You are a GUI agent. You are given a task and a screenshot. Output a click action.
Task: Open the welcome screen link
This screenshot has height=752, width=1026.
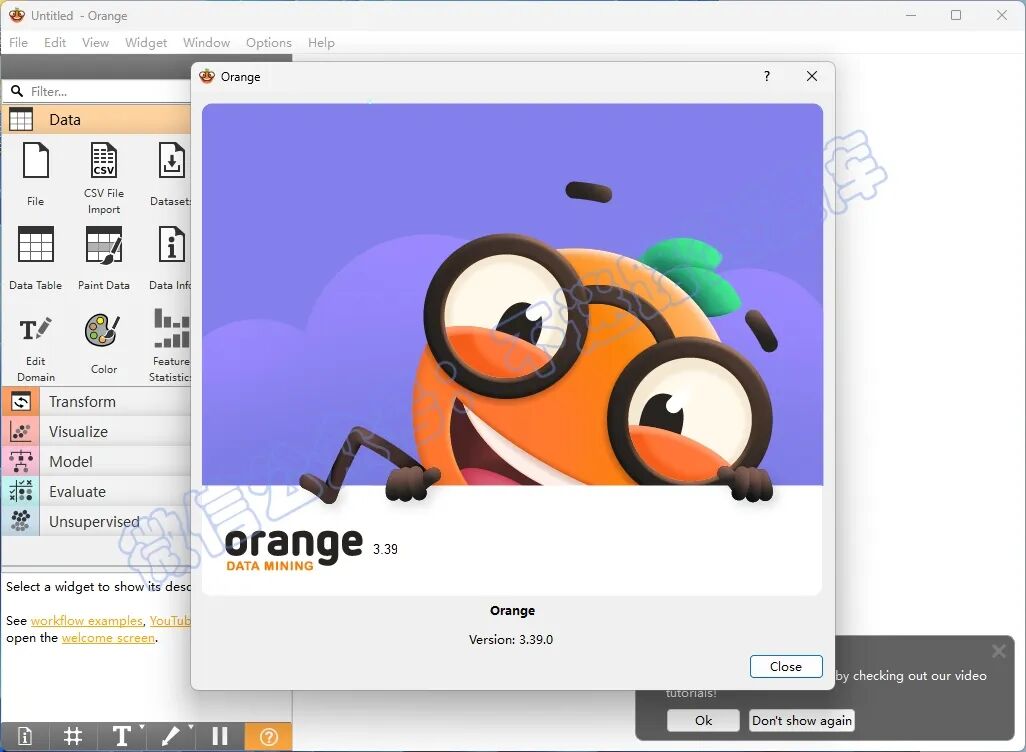tap(109, 637)
